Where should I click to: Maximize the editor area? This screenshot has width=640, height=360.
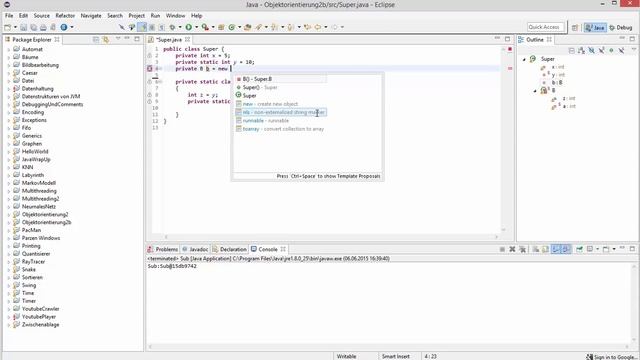coord(507,39)
